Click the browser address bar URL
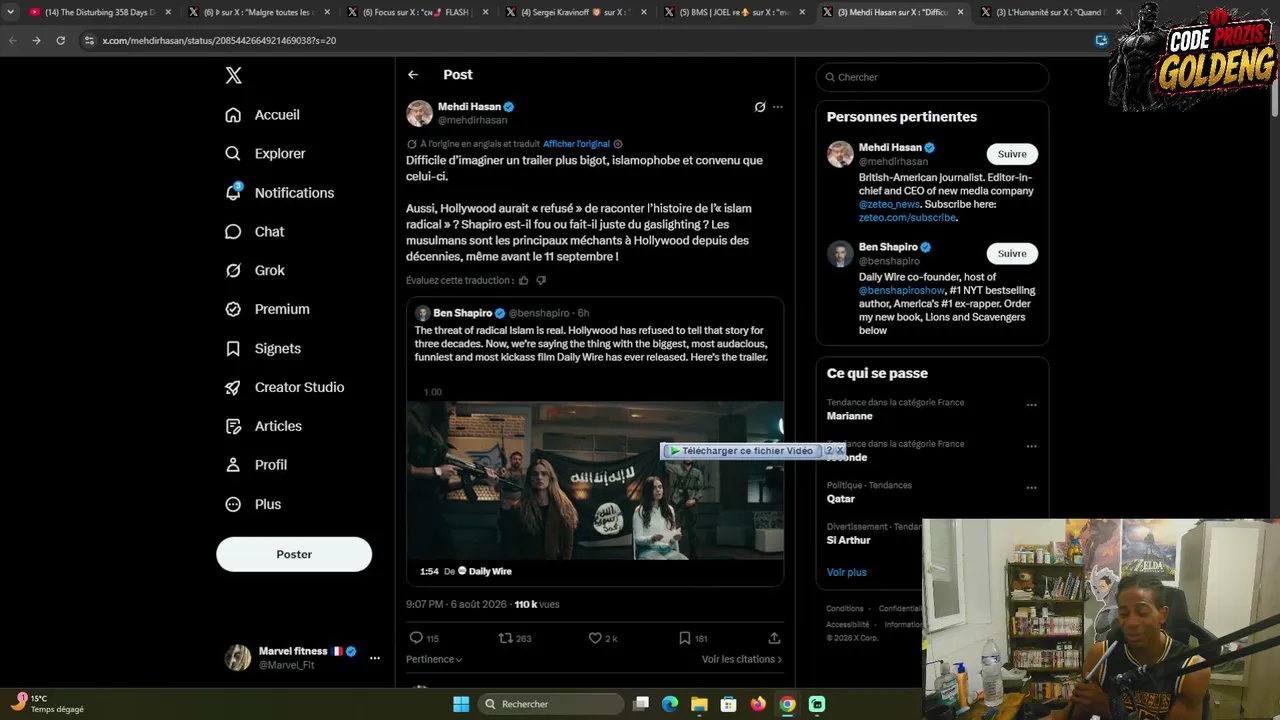 (x=219, y=40)
